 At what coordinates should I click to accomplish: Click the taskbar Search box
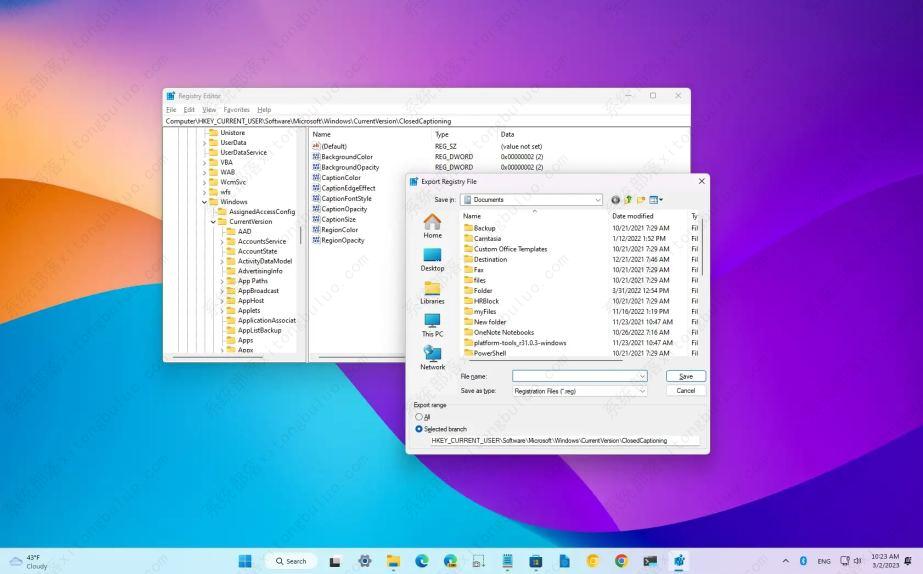(x=291, y=561)
